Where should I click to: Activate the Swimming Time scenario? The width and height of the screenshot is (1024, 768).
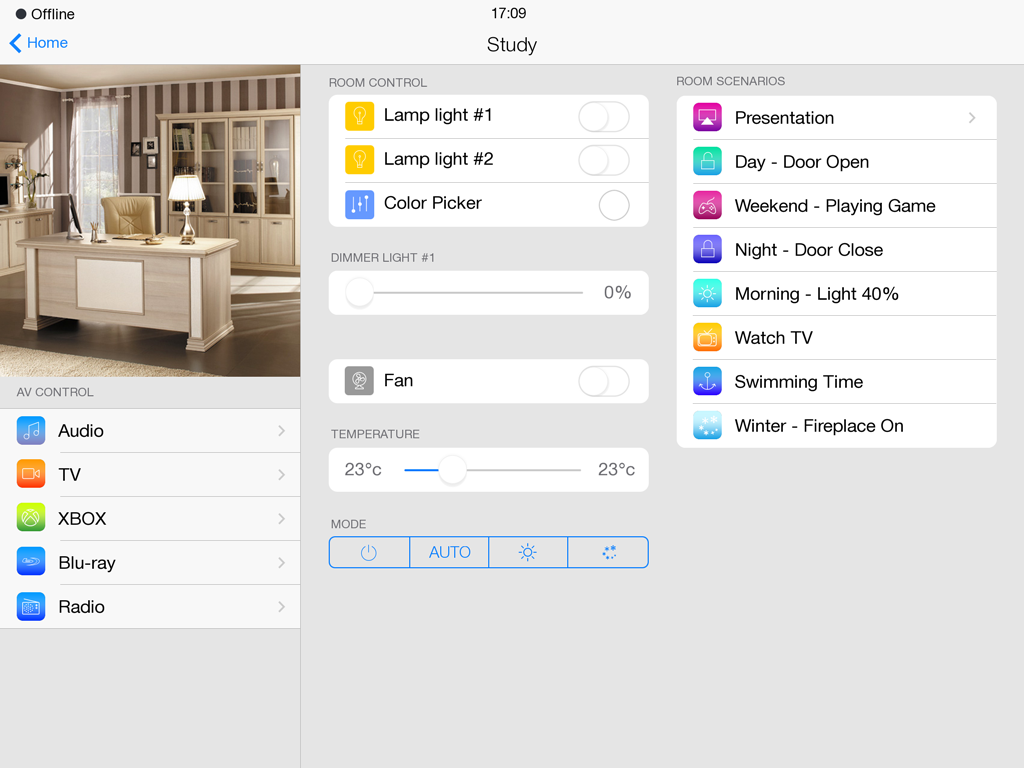[837, 381]
